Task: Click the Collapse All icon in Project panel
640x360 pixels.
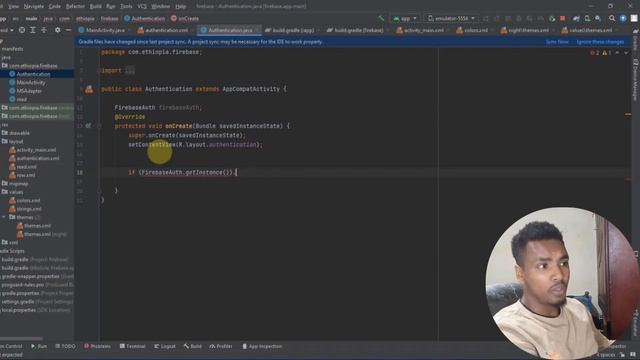Action: (x=44, y=30)
